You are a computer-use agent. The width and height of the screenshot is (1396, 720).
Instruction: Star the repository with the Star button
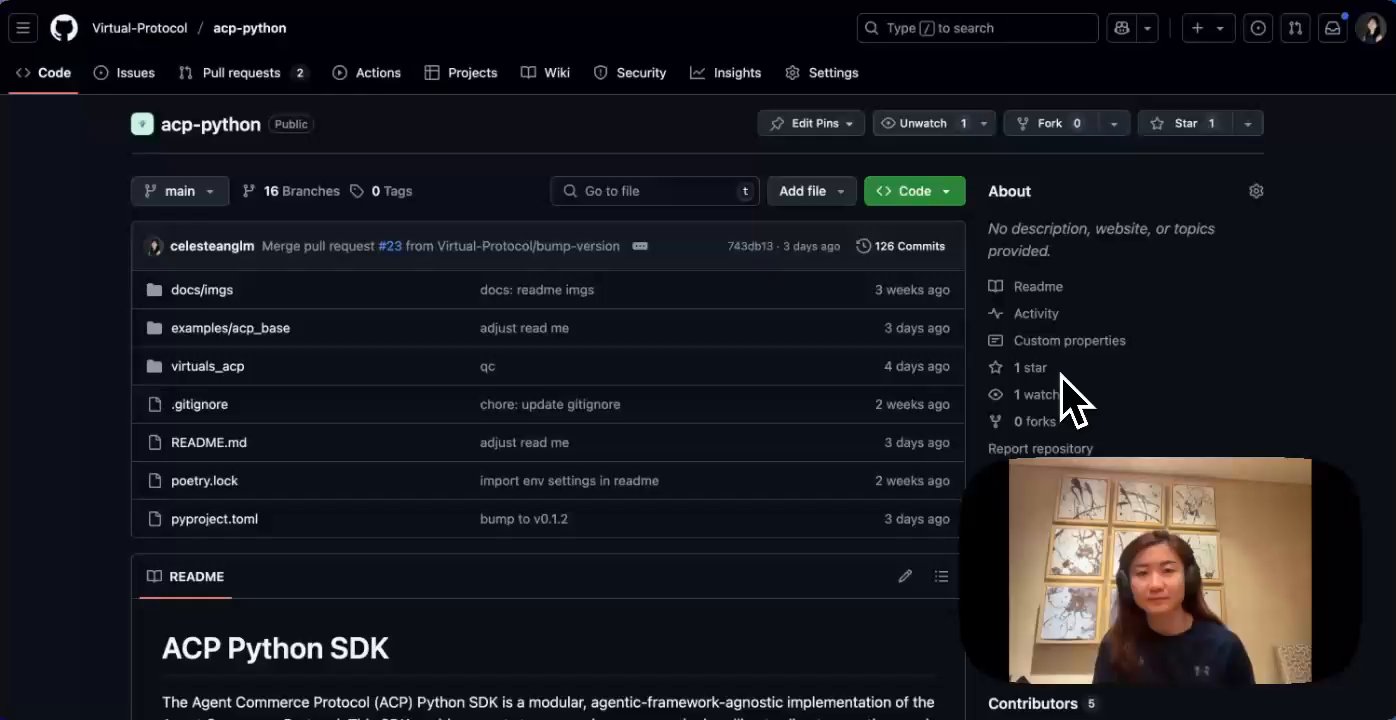click(x=1185, y=123)
